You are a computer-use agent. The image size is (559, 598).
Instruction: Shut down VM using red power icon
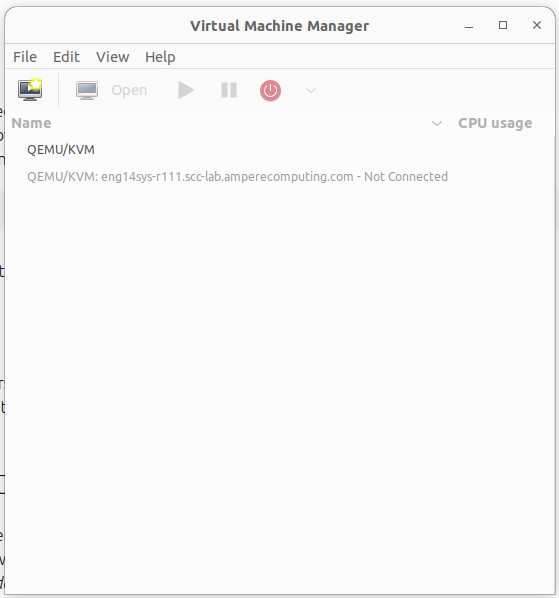click(x=270, y=90)
